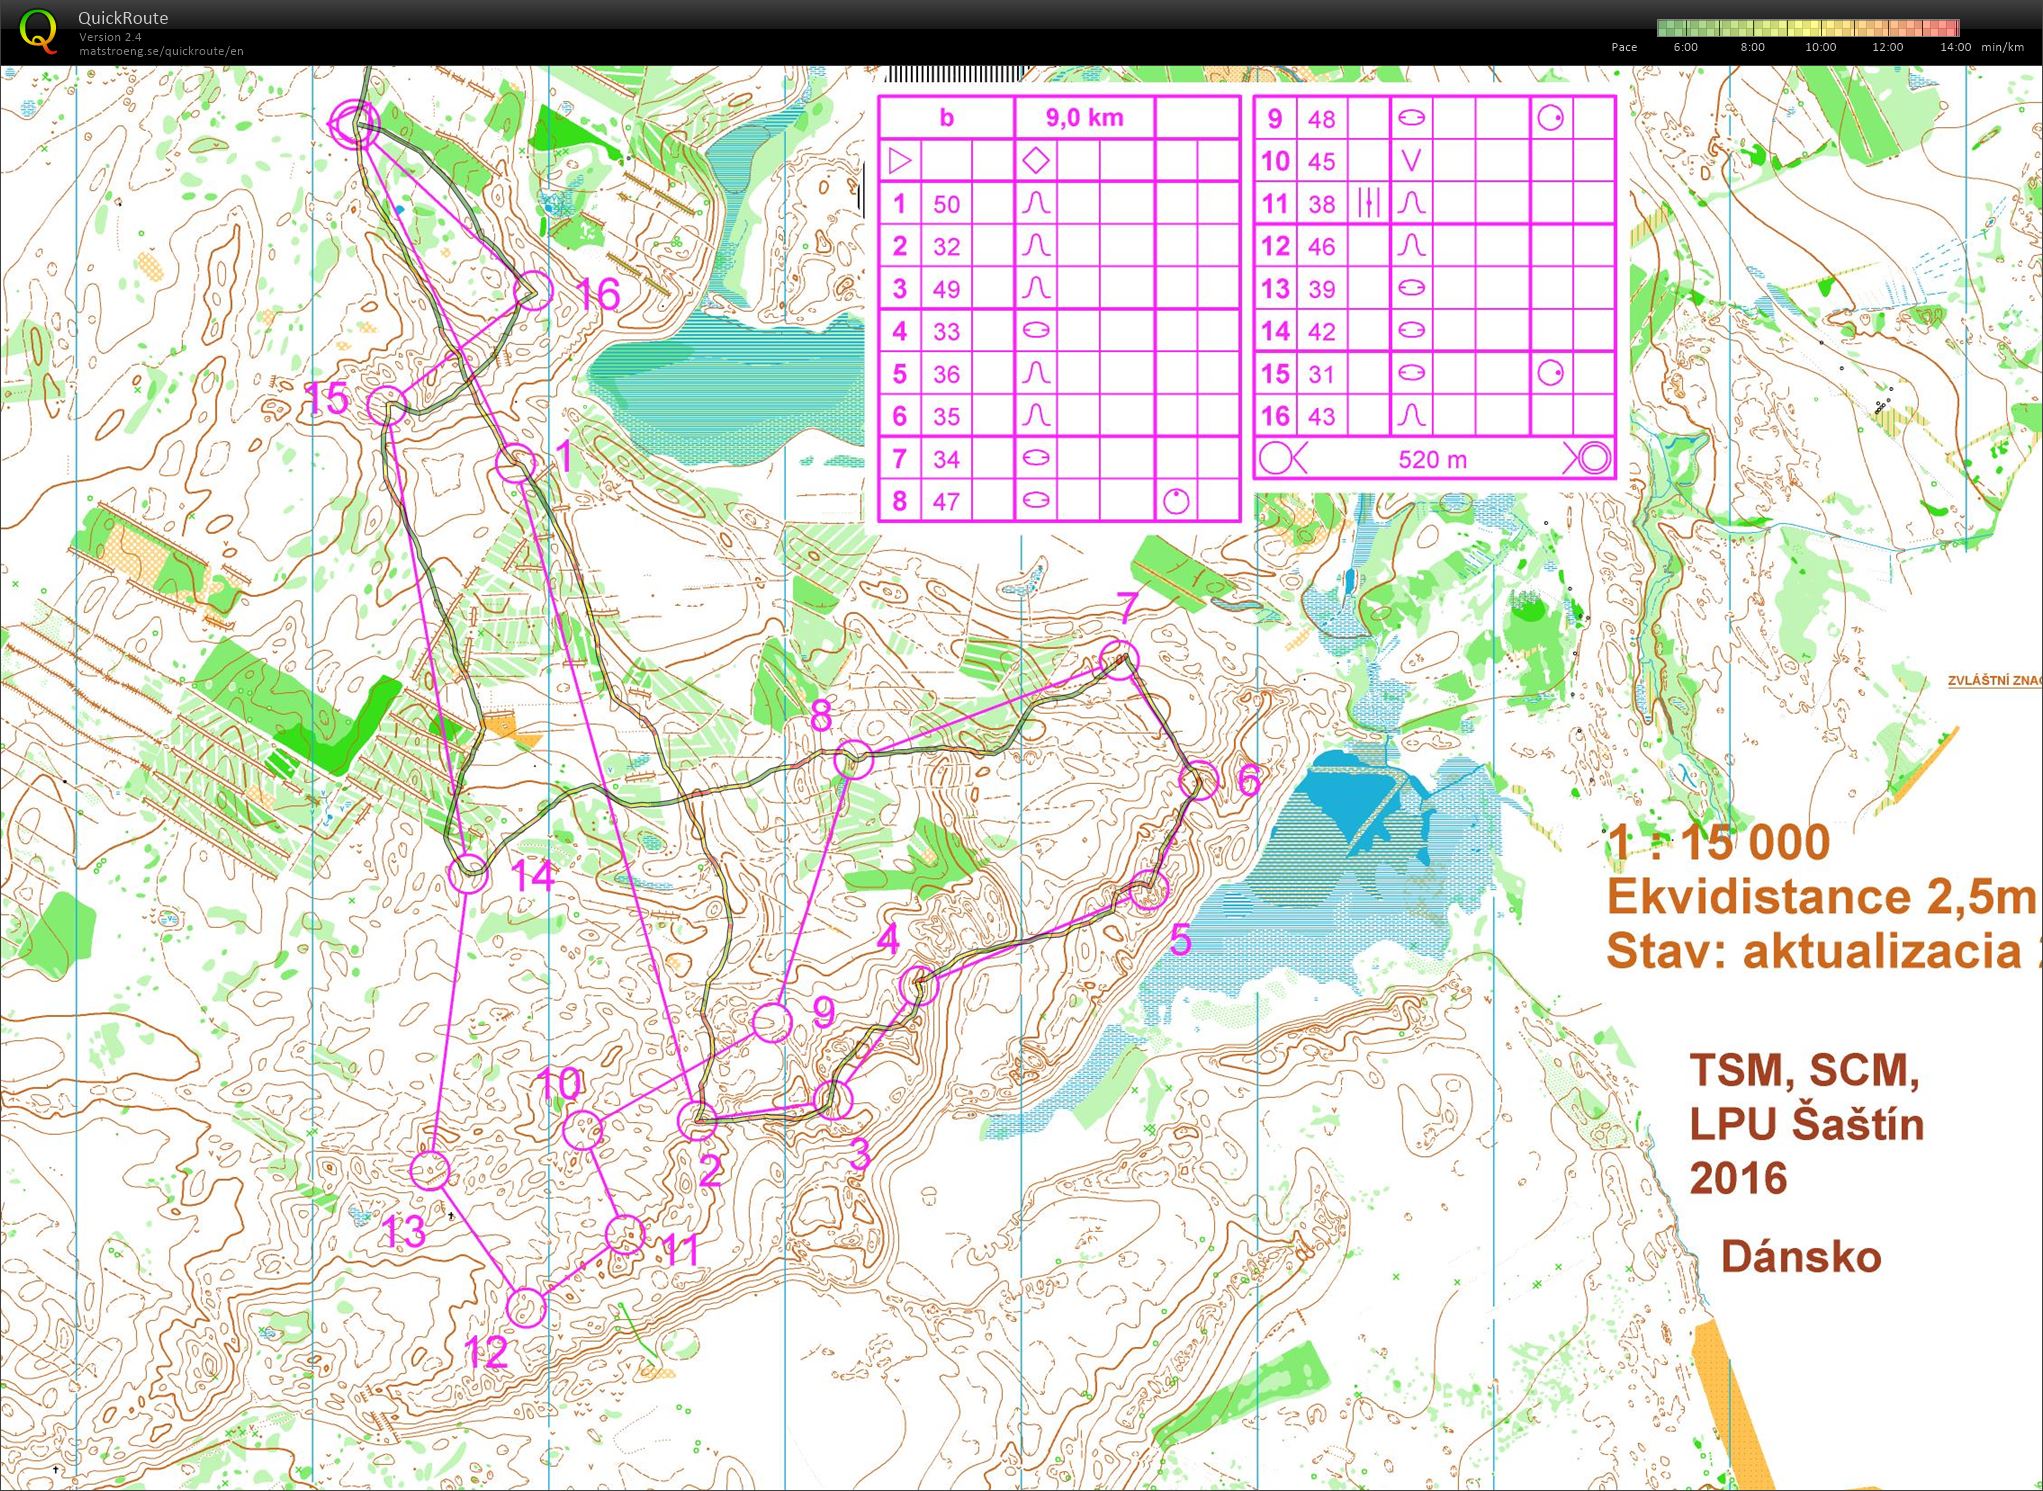Click the 10:00 pace scale value
The height and width of the screenshot is (1491, 2043).
1820,47
